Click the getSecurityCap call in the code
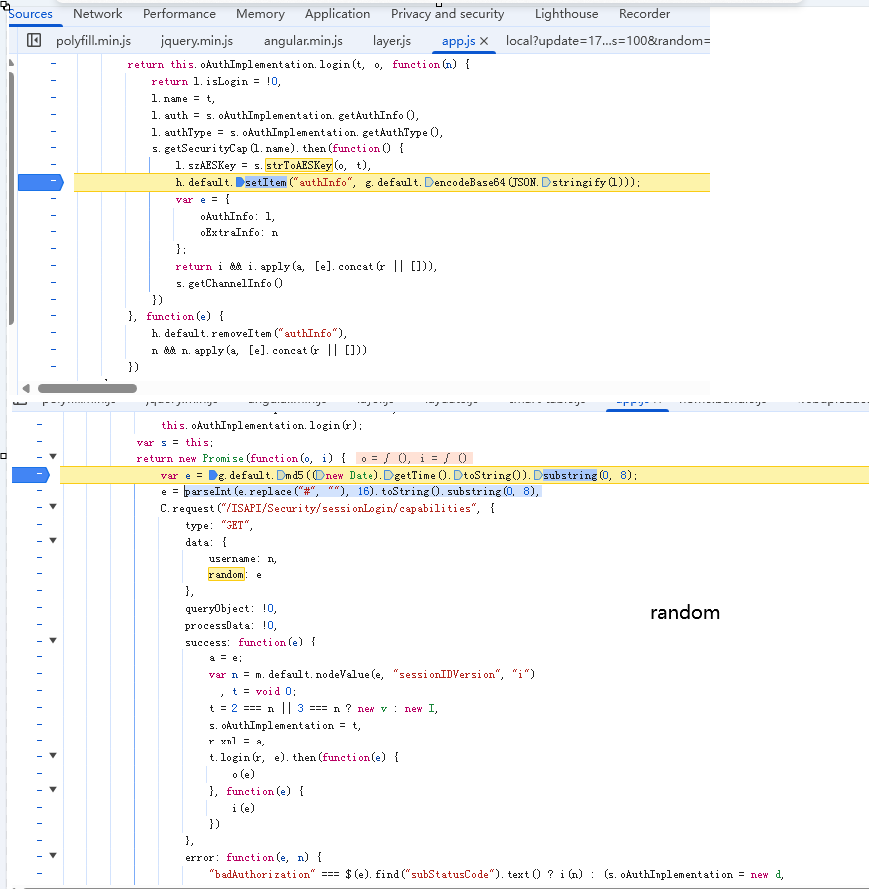 (206, 149)
